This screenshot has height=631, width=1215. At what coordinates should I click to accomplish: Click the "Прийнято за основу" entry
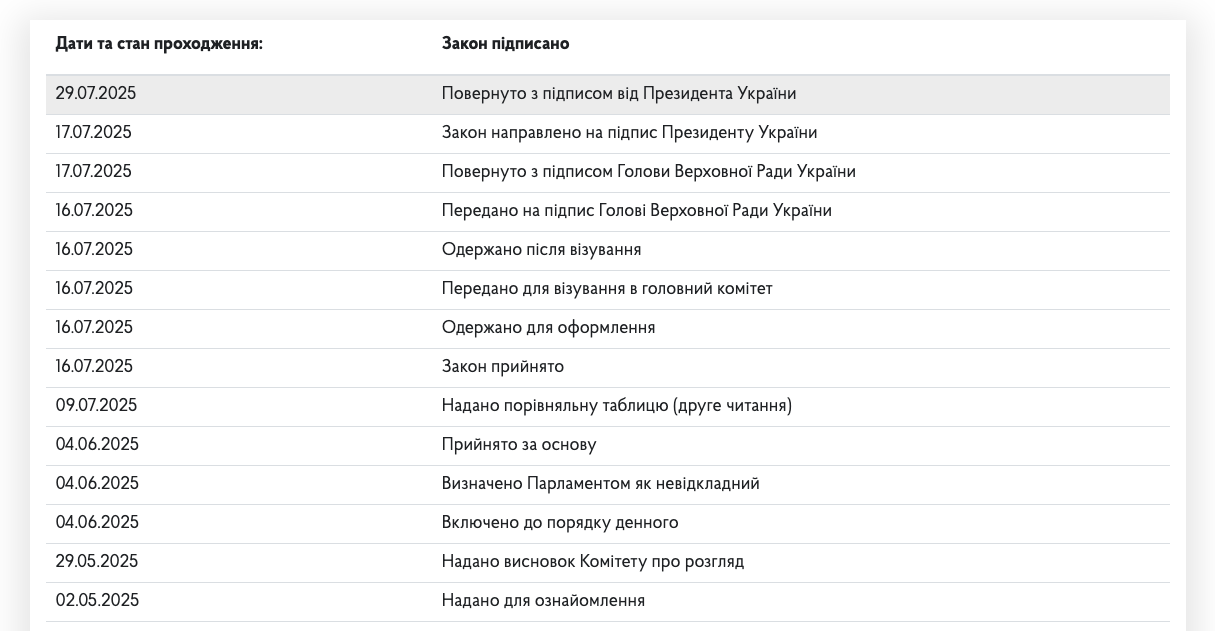pos(518,445)
